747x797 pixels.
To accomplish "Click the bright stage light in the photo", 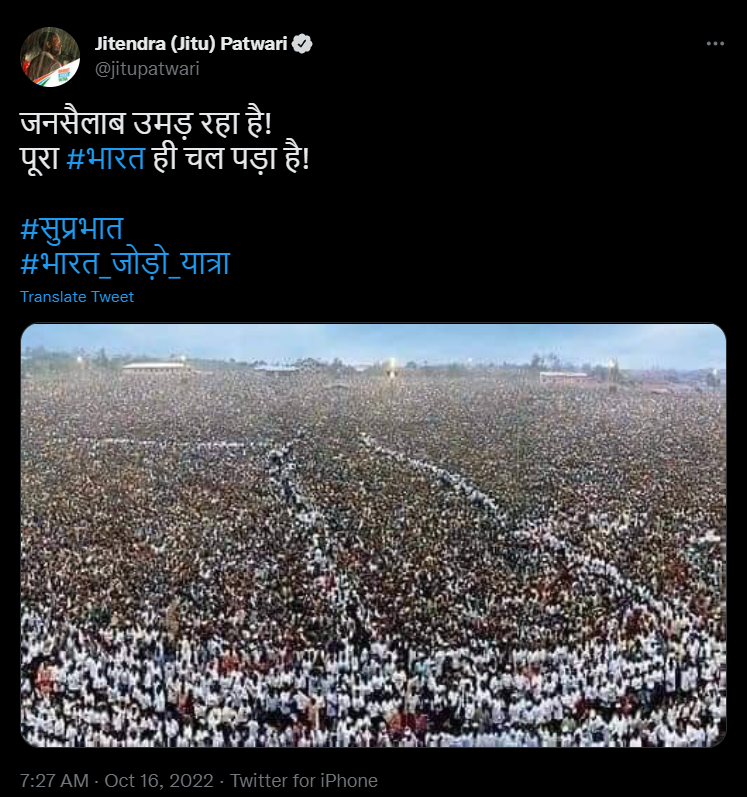I will [392, 367].
